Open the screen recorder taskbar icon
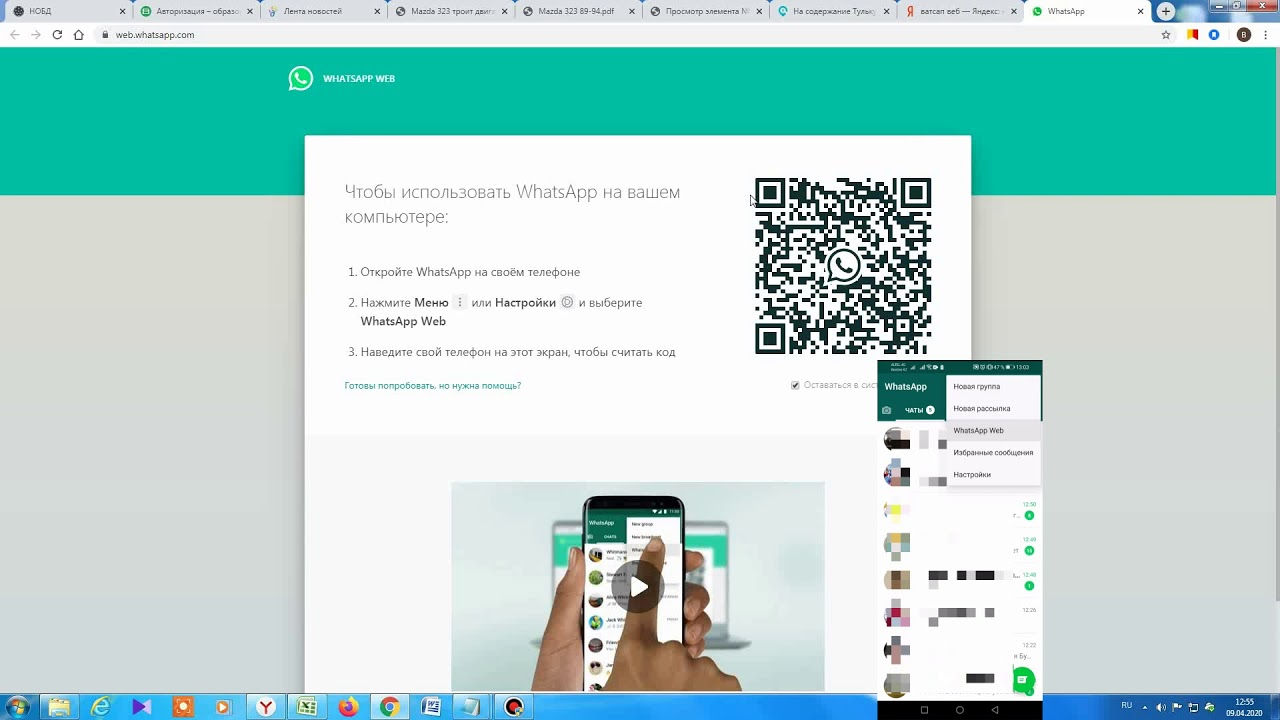 coord(514,707)
